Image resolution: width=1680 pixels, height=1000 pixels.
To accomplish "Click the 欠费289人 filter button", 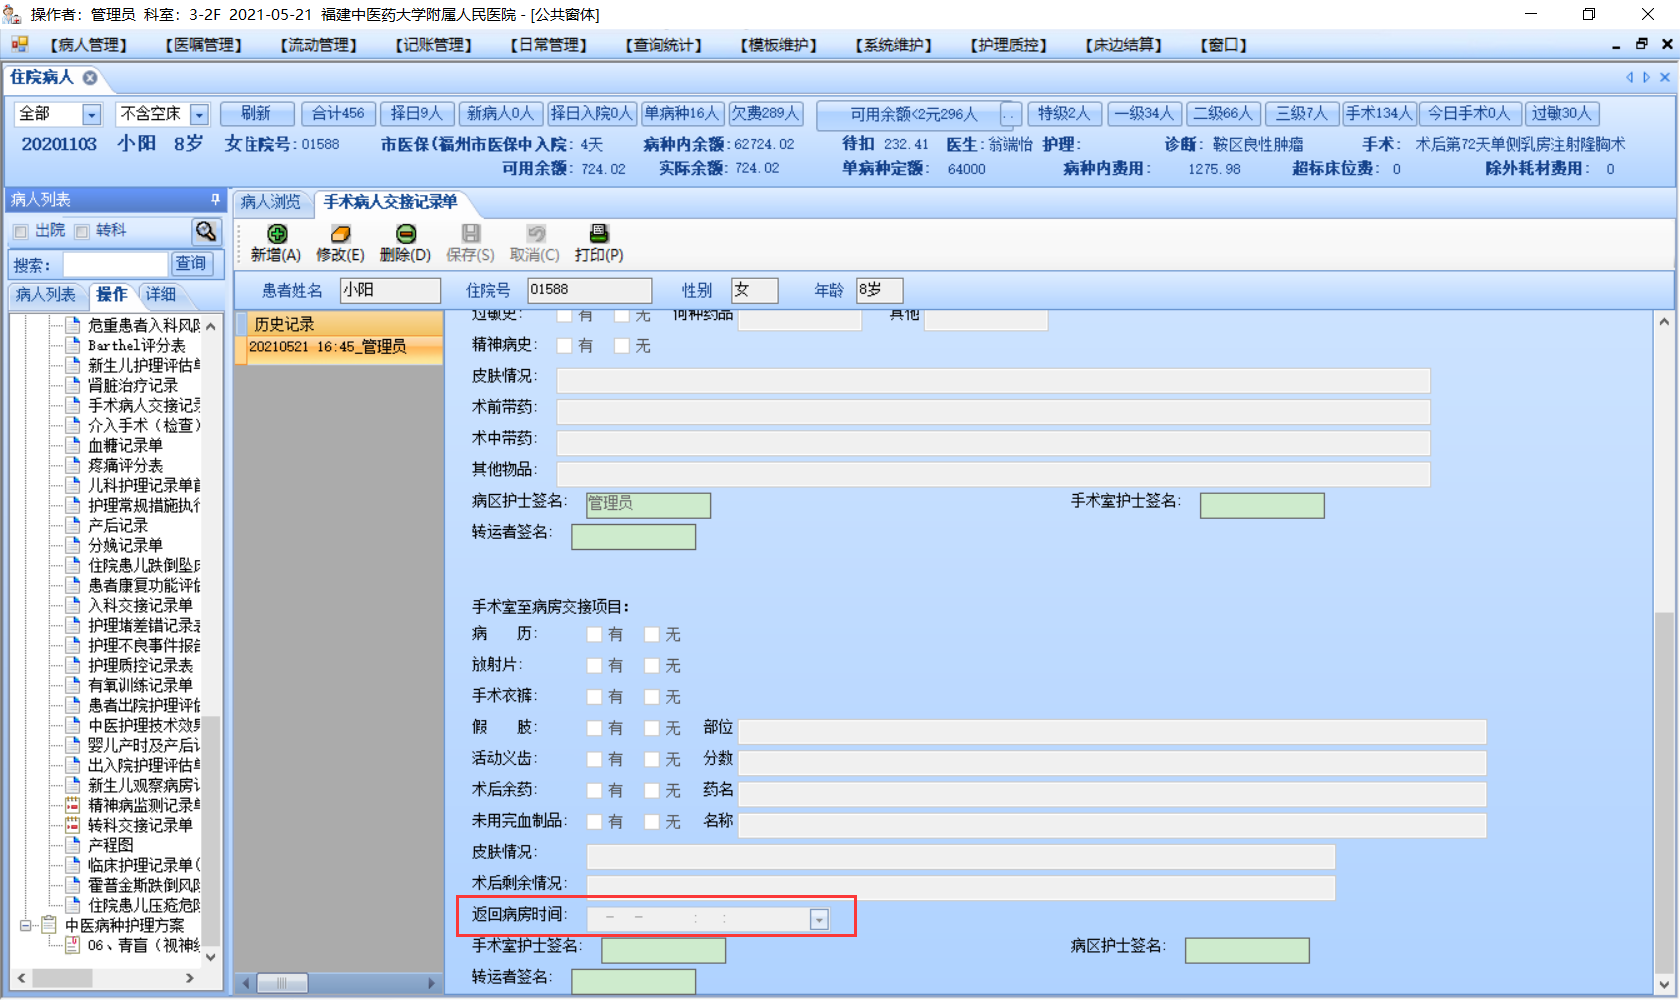I will (x=765, y=114).
